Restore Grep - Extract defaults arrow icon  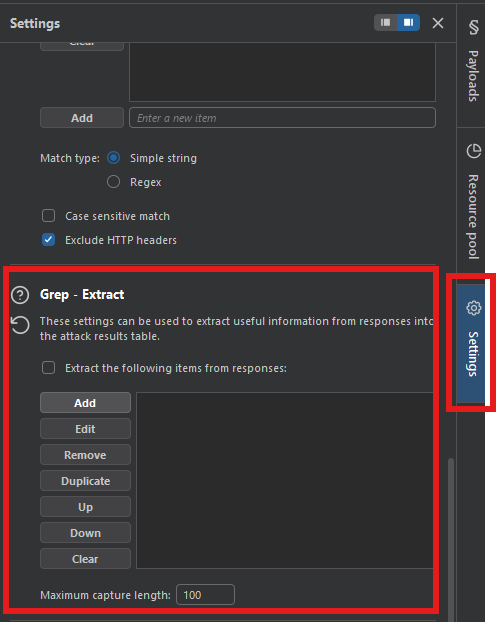[x=20, y=325]
